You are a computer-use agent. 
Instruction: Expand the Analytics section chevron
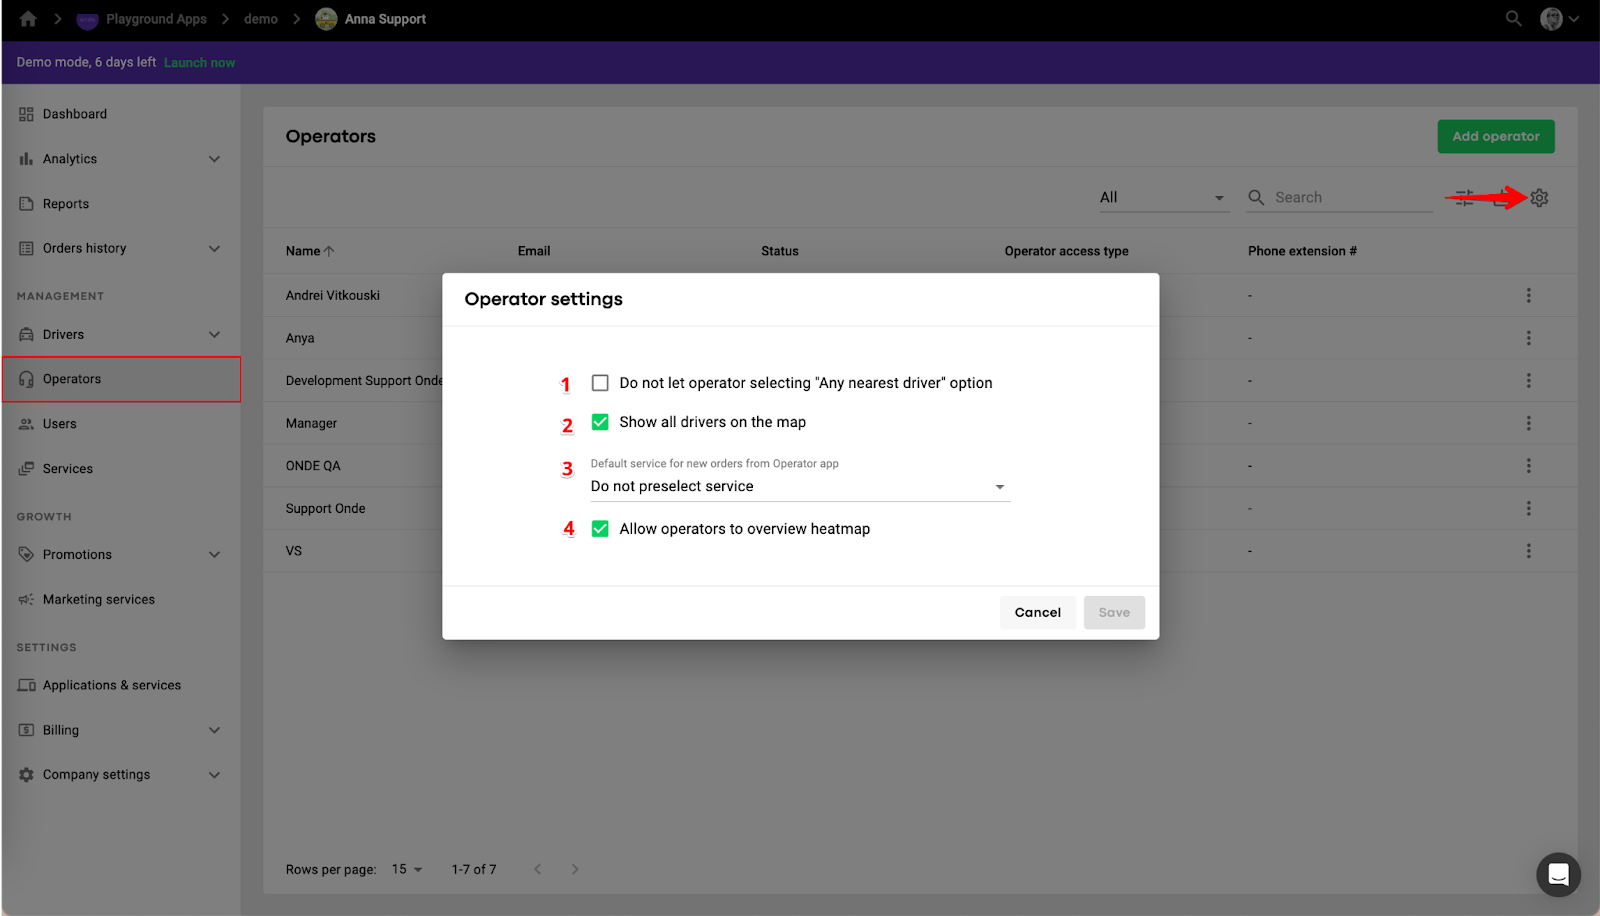(x=214, y=159)
